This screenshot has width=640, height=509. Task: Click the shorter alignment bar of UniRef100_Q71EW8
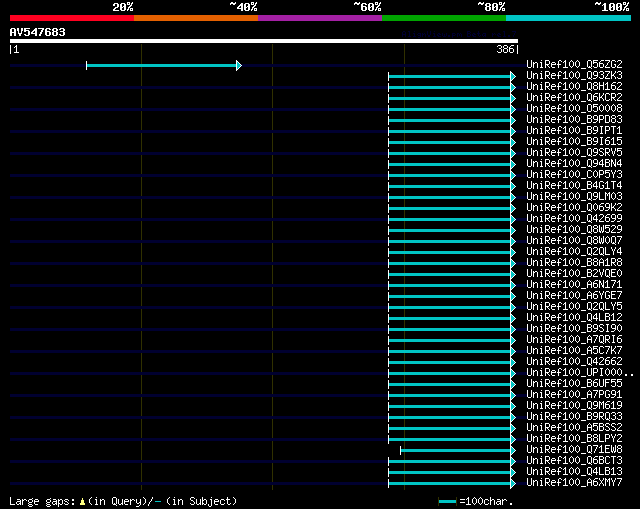[458, 450]
